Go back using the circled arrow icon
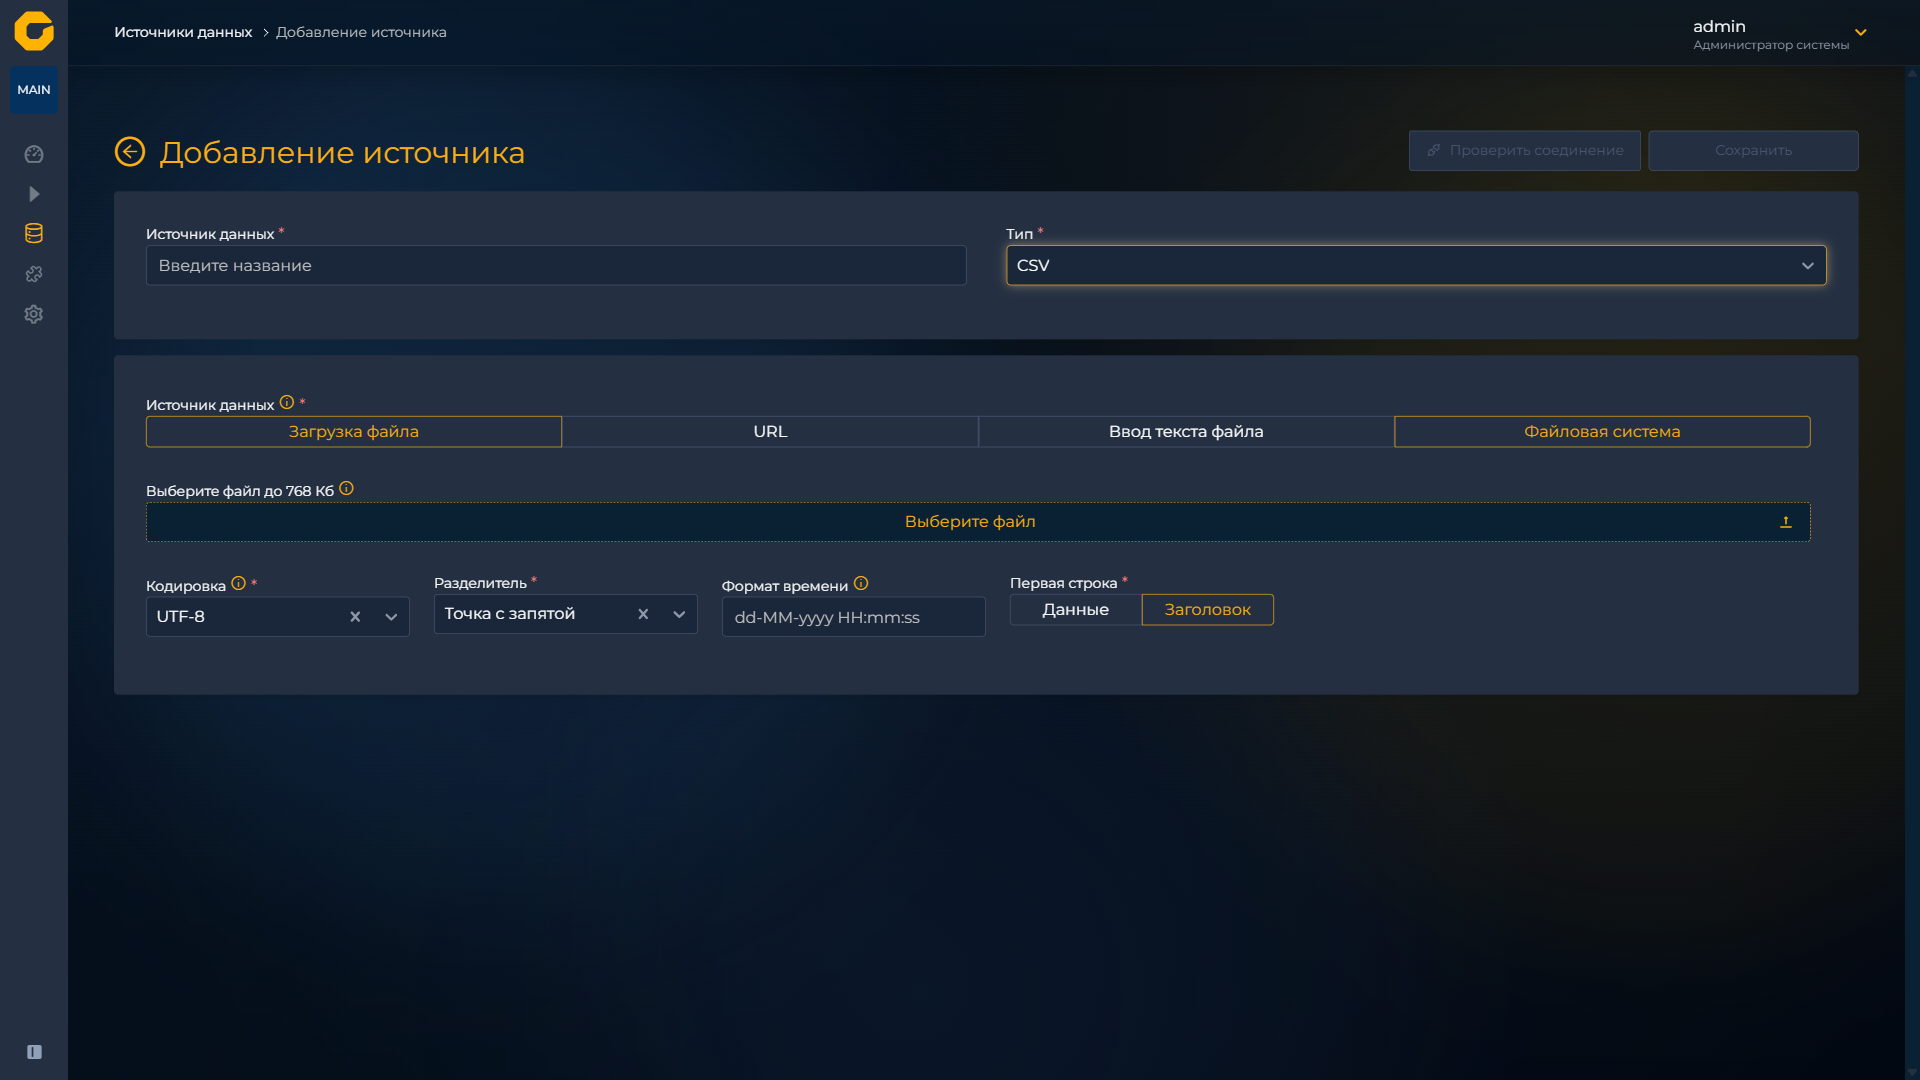The width and height of the screenshot is (1920, 1080). coord(130,152)
